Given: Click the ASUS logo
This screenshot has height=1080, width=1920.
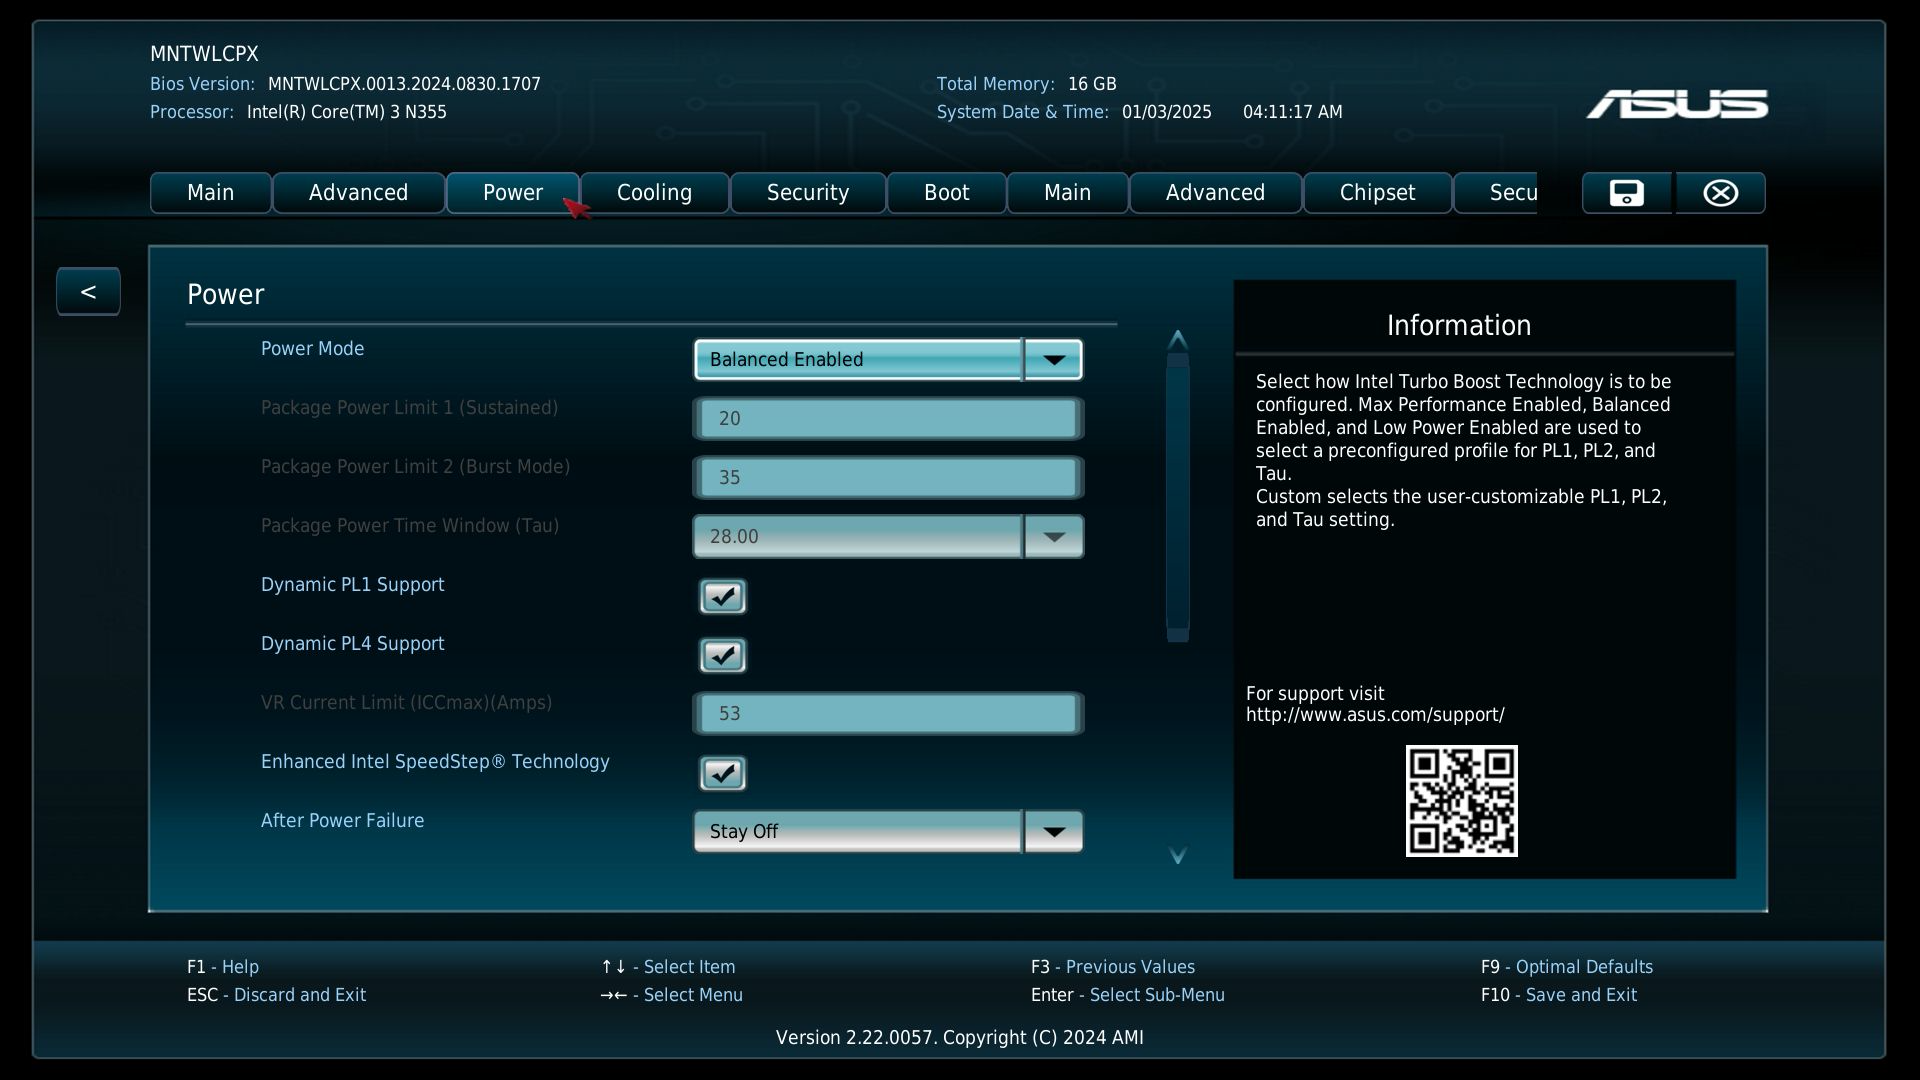Looking at the screenshot, I should coord(1677,104).
